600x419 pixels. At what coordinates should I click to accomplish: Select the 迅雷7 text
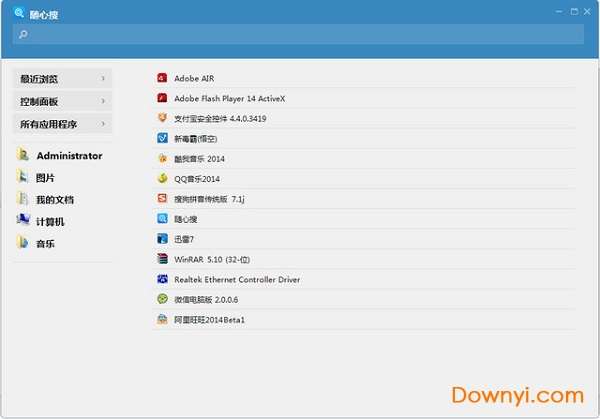point(184,240)
